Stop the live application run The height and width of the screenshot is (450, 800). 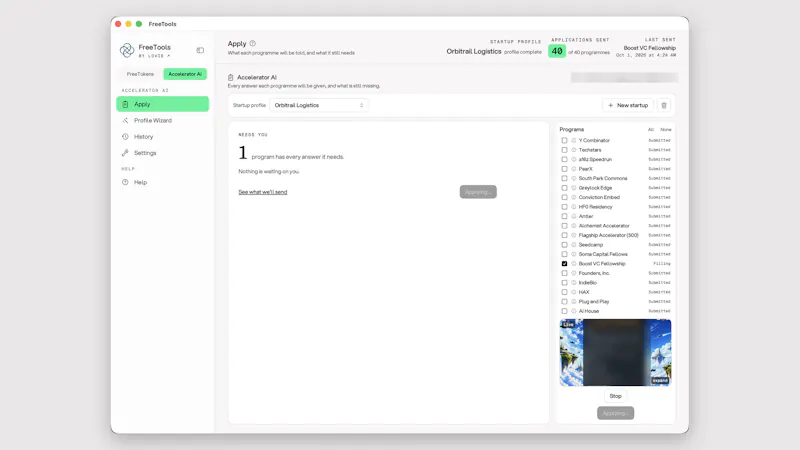coord(615,396)
